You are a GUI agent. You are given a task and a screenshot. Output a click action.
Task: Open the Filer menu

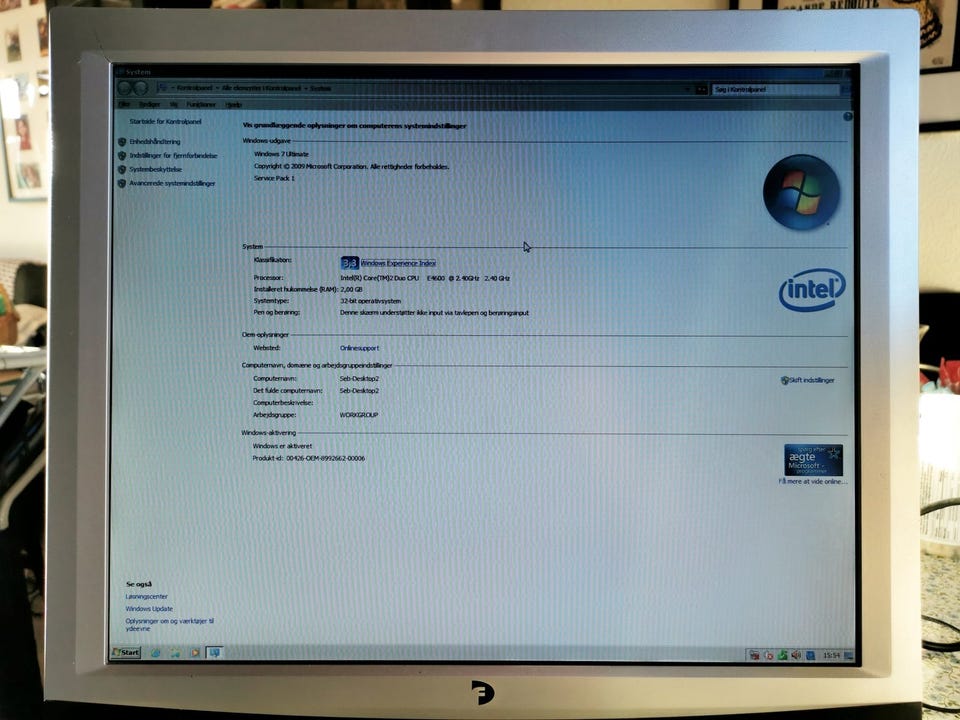coord(124,105)
